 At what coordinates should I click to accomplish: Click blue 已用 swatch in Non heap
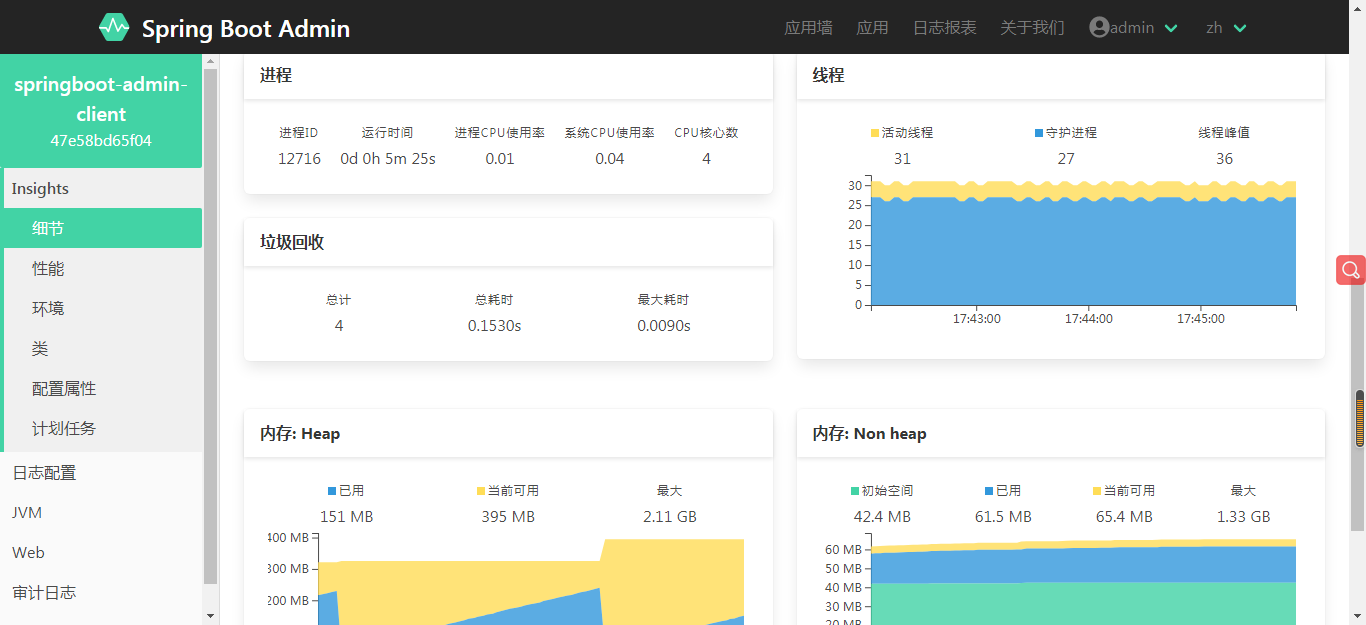tap(989, 491)
